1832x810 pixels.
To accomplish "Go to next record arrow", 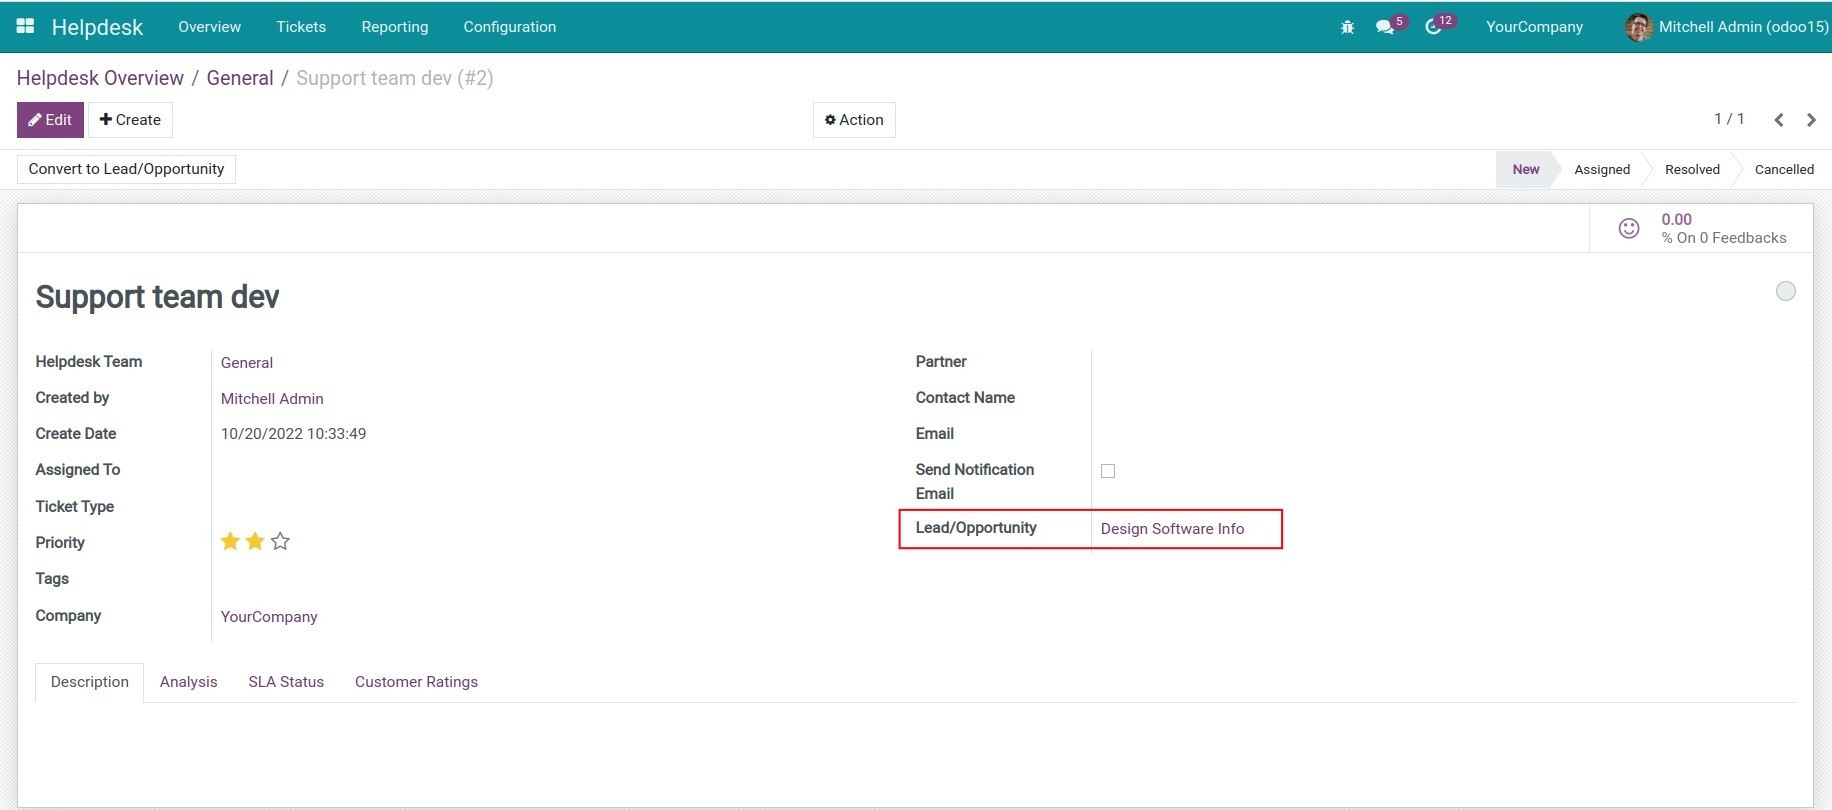I will point(1811,120).
